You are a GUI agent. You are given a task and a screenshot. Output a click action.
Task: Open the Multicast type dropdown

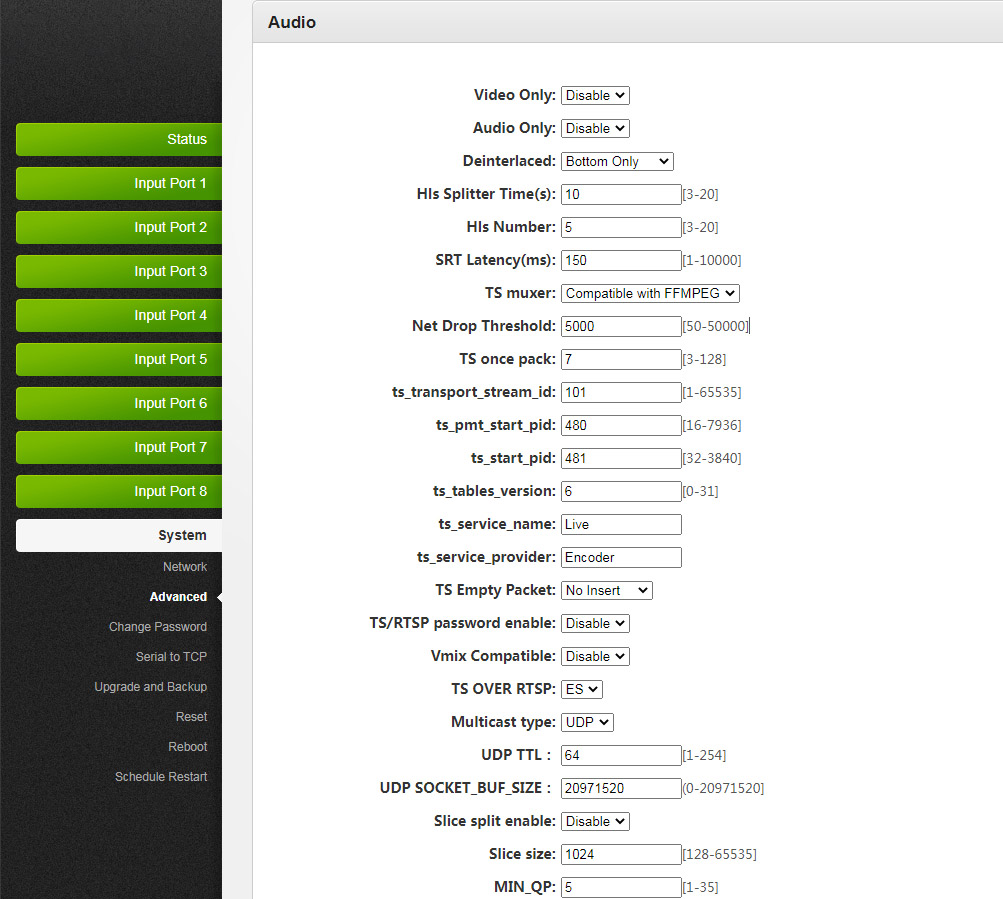tap(587, 722)
